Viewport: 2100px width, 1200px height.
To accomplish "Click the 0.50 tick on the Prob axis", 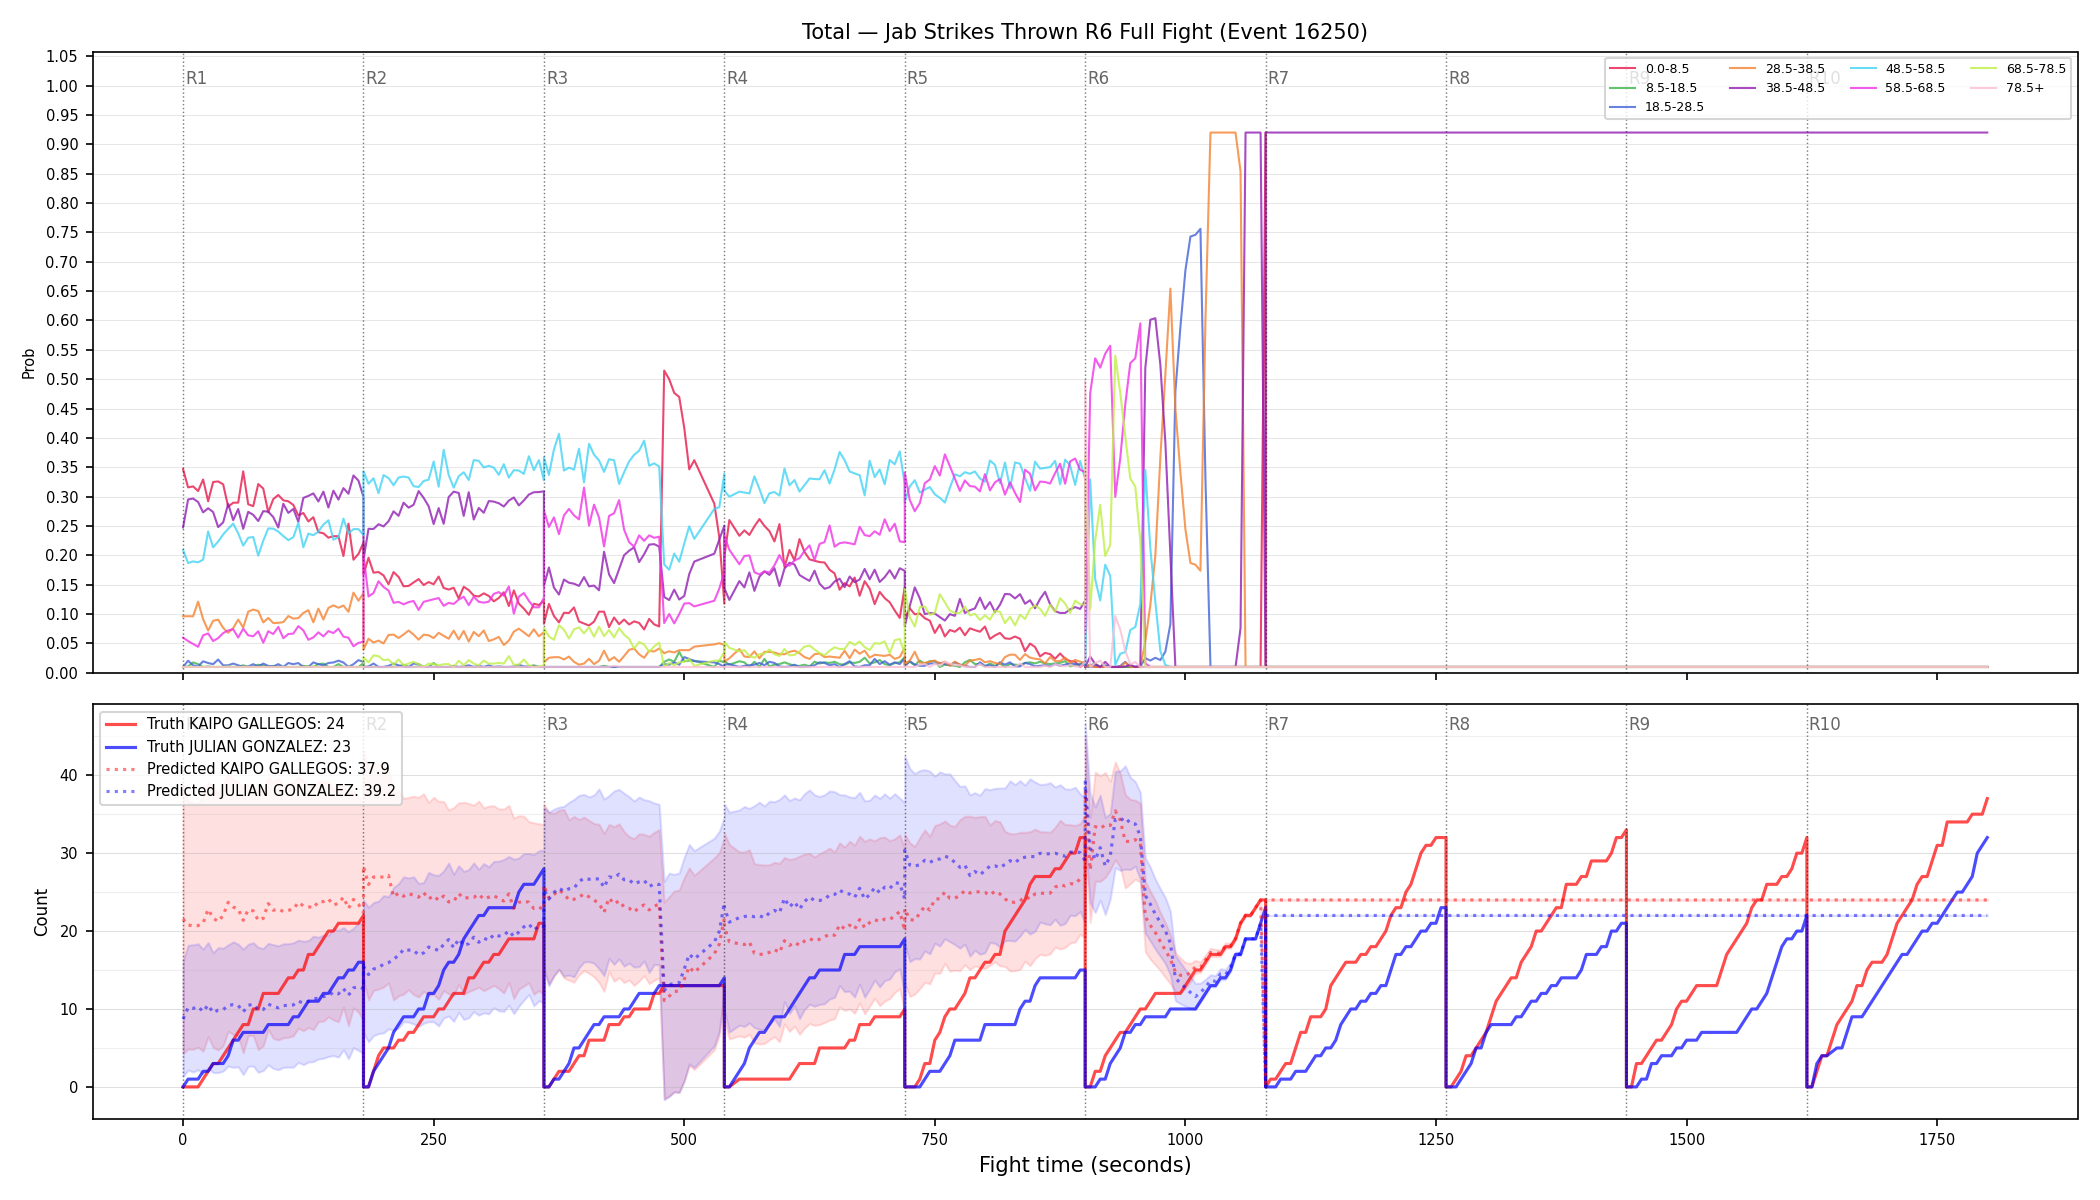I will click(62, 380).
